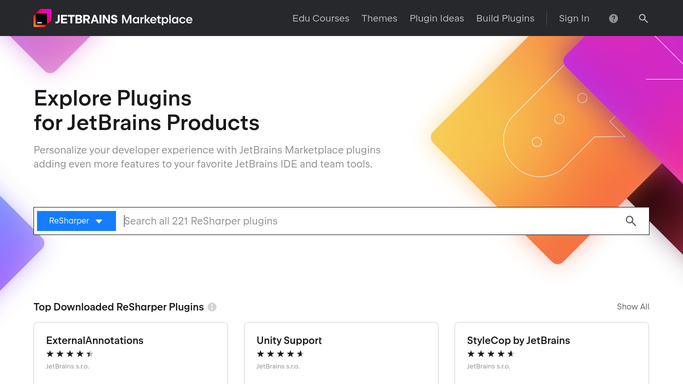Open Plugin Ideas page
683x384 pixels.
point(436,19)
